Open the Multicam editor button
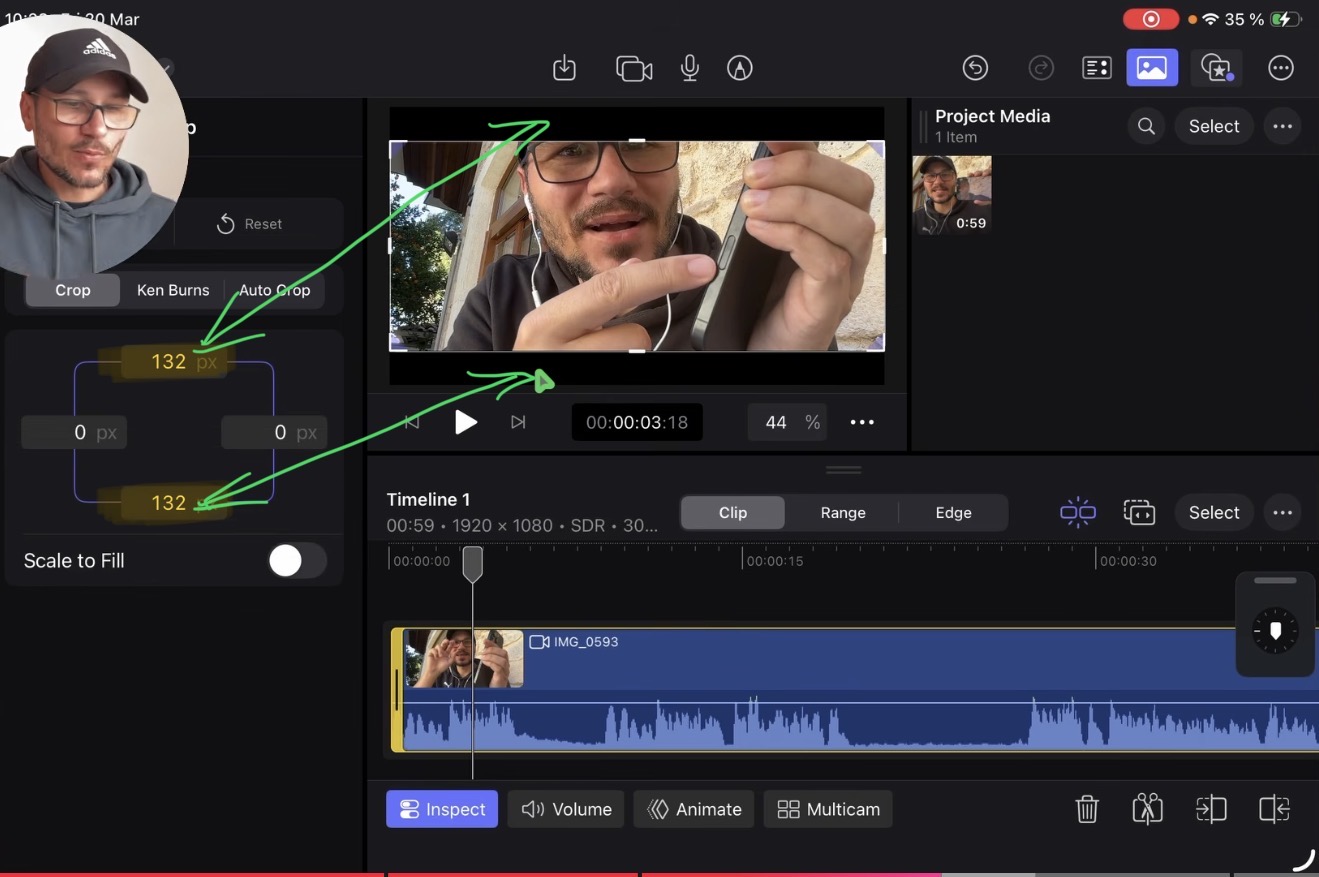 pos(827,809)
